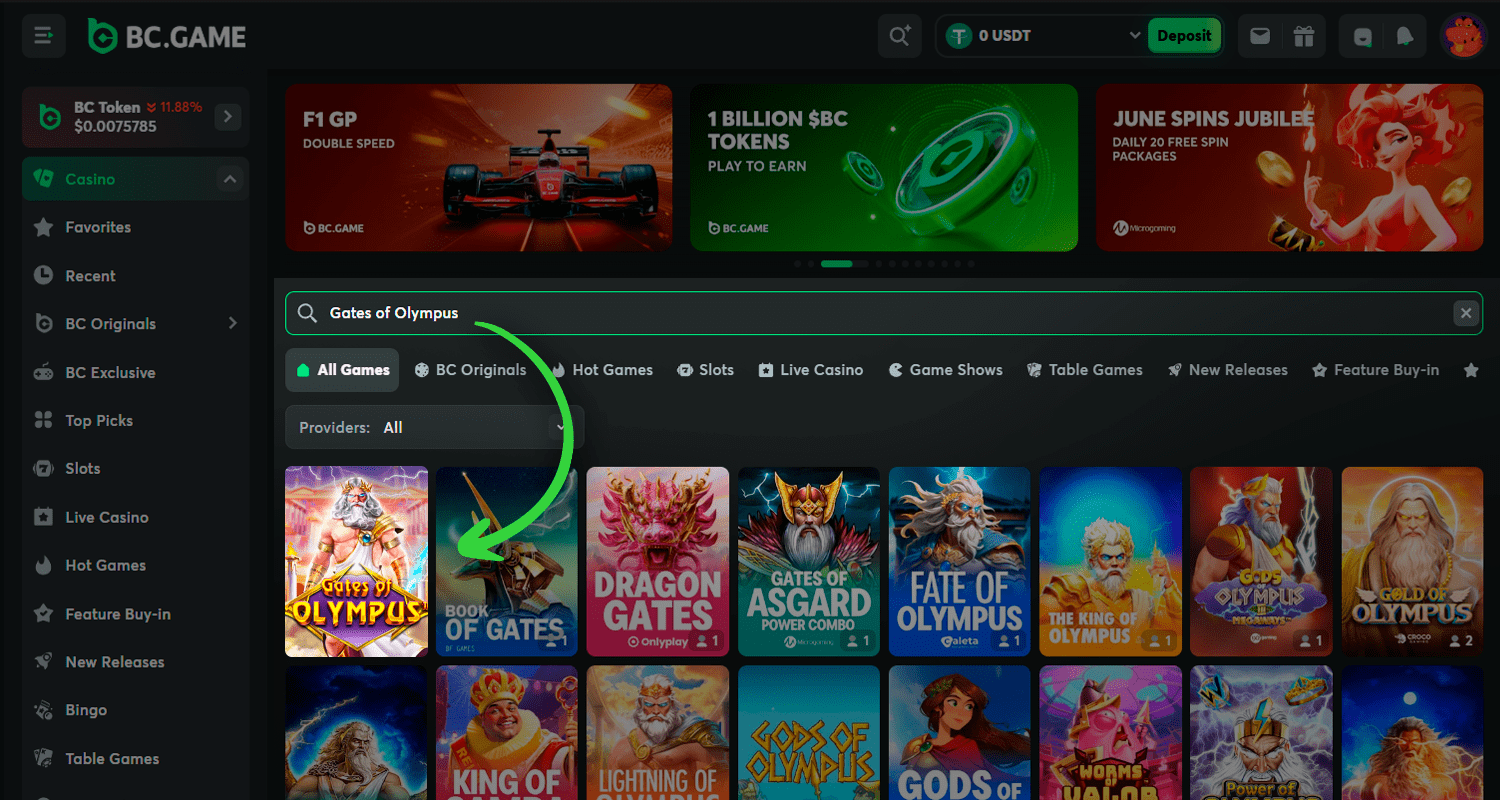Image resolution: width=1500 pixels, height=800 pixels.
Task: Switch to New Releases tab
Action: click(1227, 370)
